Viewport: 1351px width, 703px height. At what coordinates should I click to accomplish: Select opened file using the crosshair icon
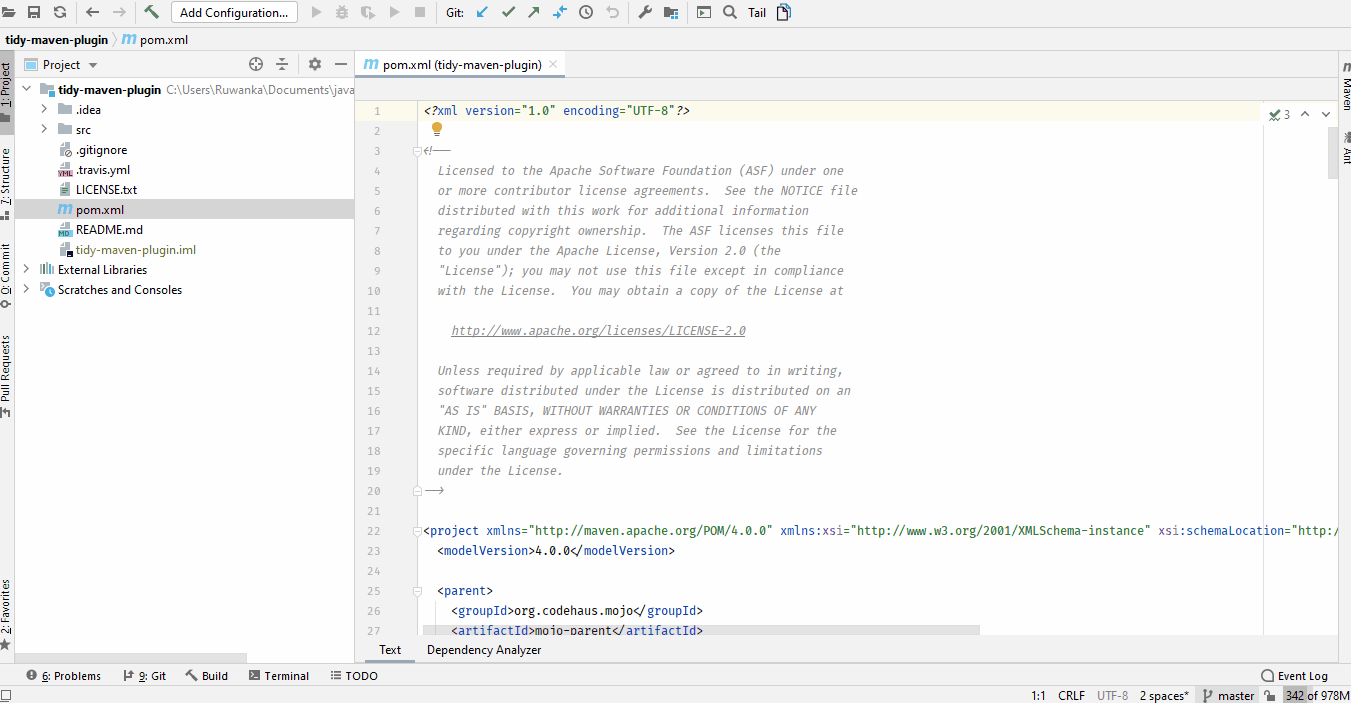(x=256, y=63)
